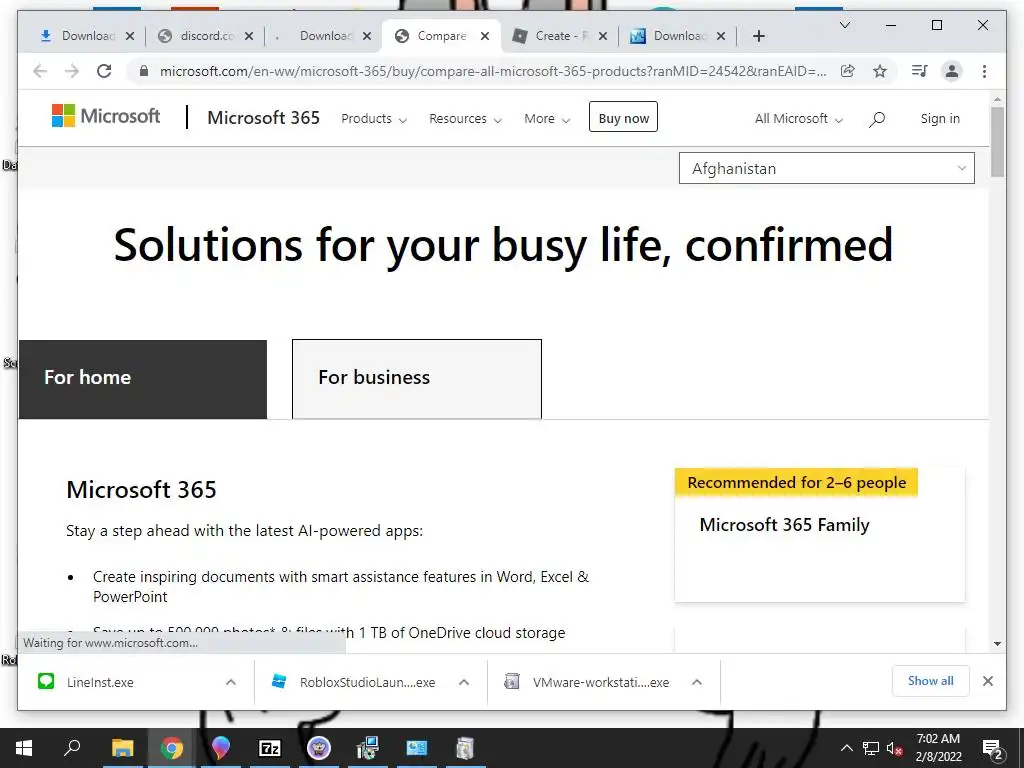Click the muted volume tray icon
Screen dimensions: 1024x768
894,748
